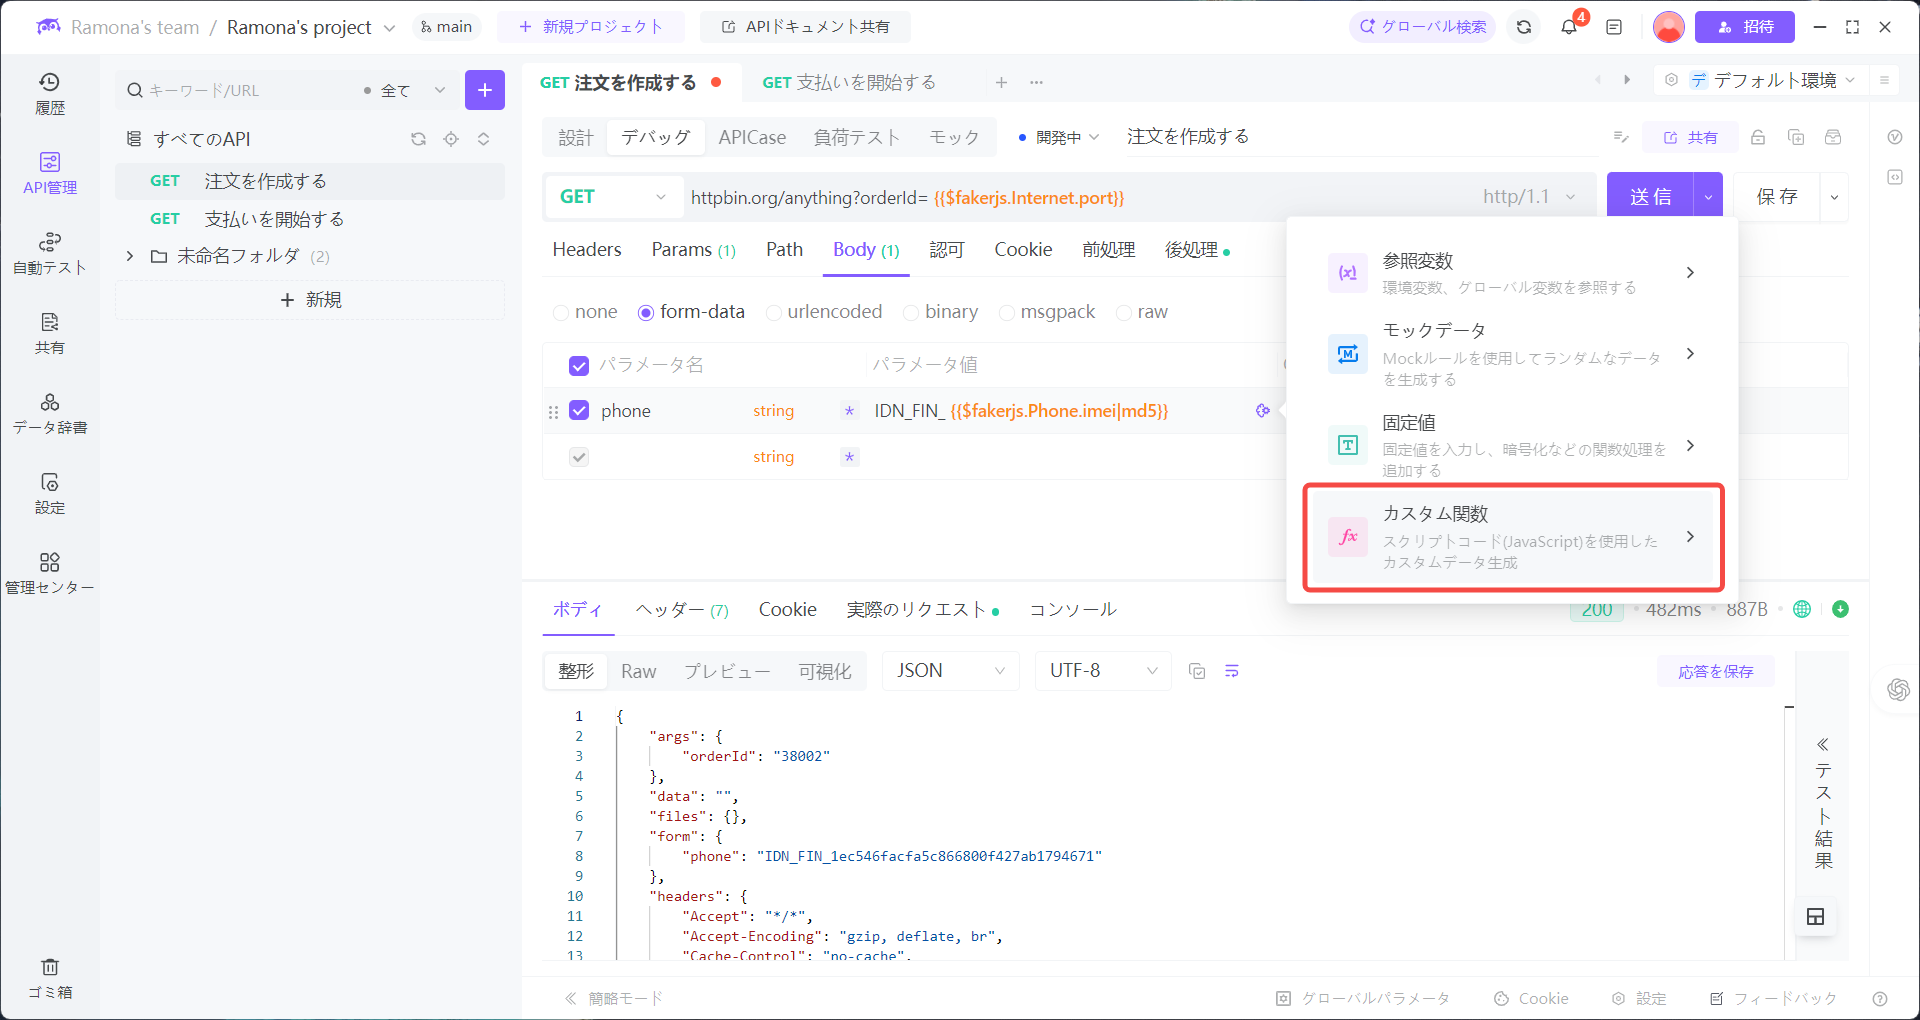Open the グローバル検索 search
Viewport: 1920px width, 1020px height.
(1421, 27)
